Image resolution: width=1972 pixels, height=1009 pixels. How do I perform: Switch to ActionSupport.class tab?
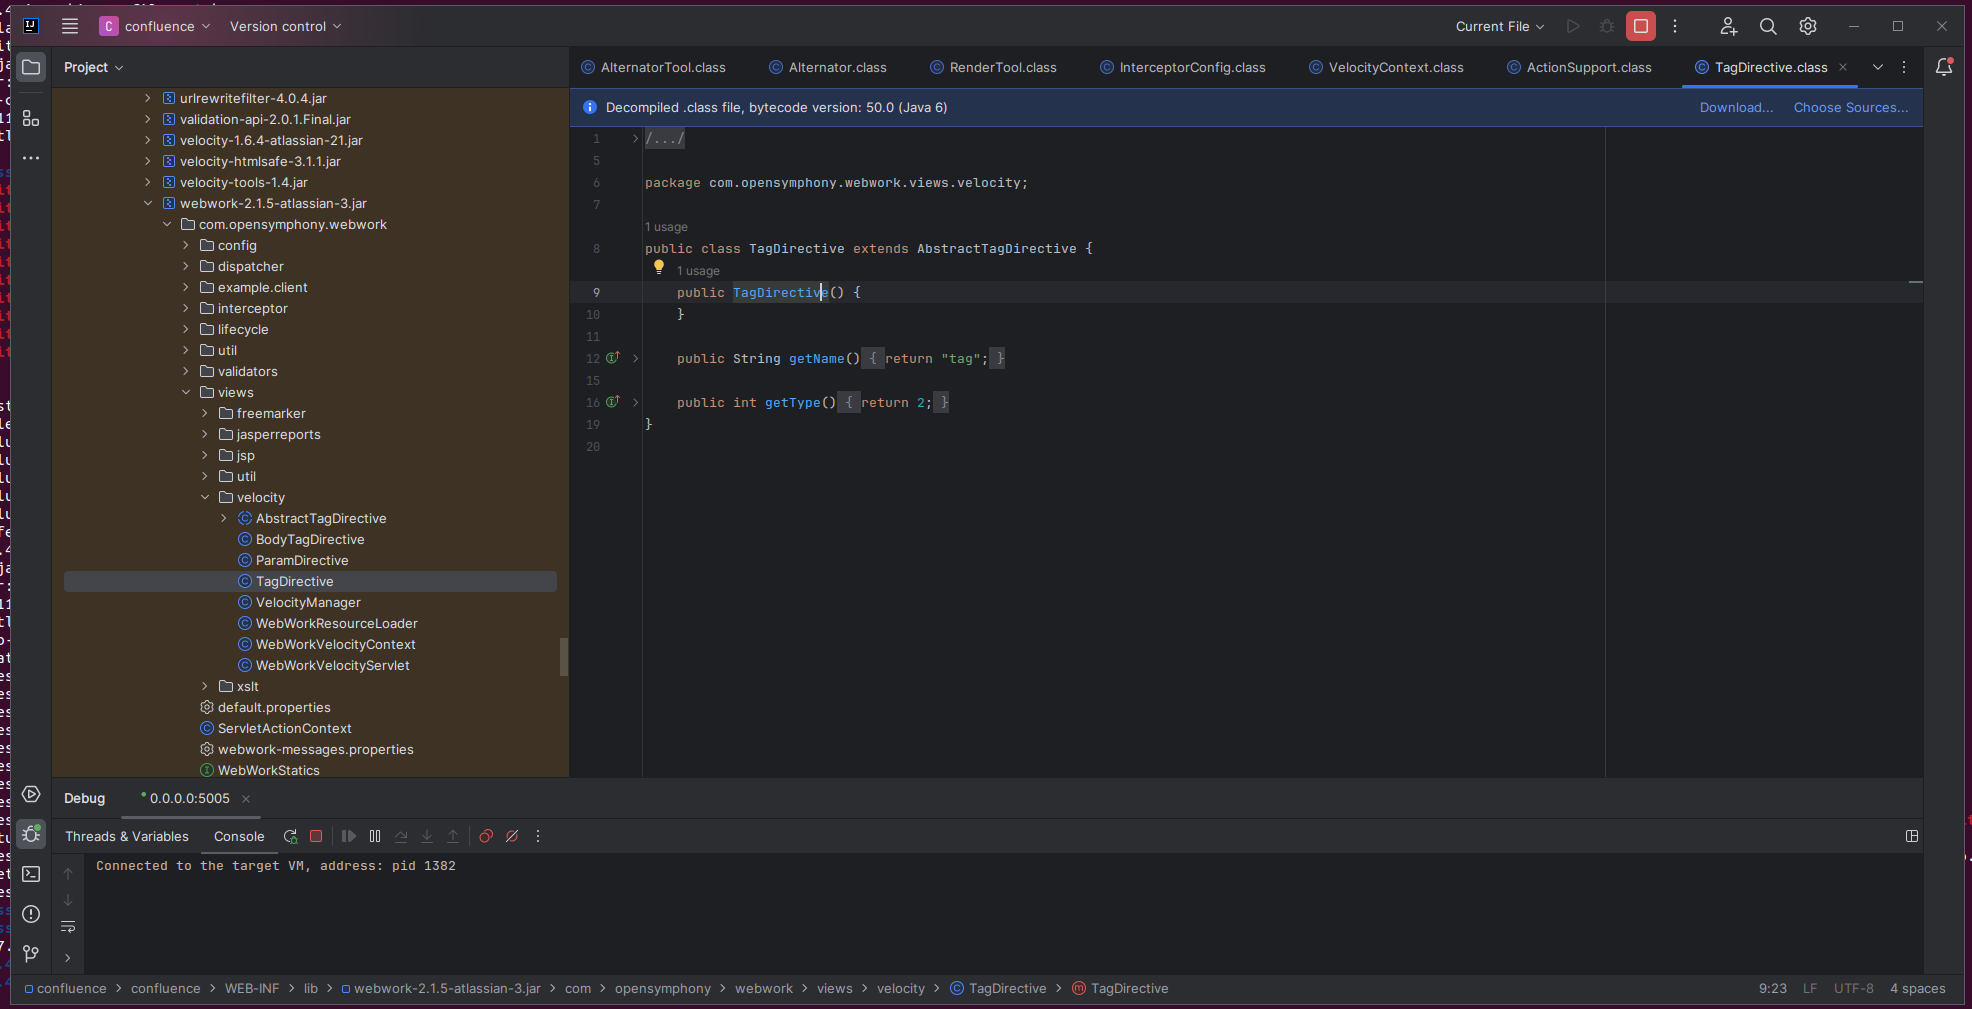1579,67
